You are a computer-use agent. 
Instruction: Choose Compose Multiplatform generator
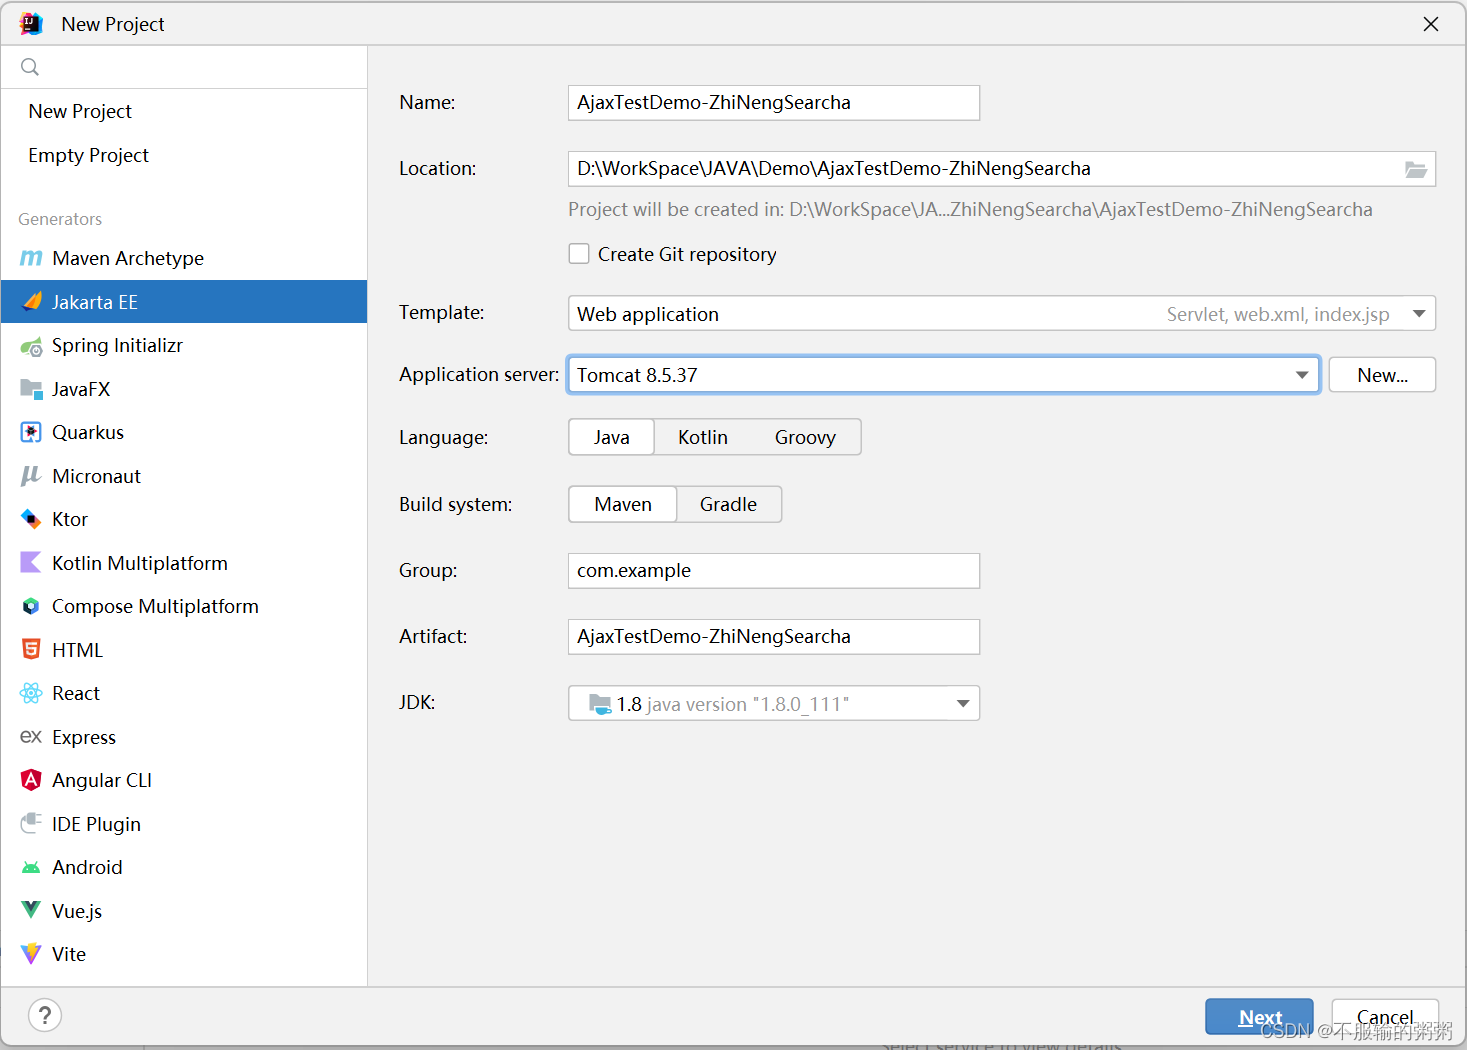[184, 606]
